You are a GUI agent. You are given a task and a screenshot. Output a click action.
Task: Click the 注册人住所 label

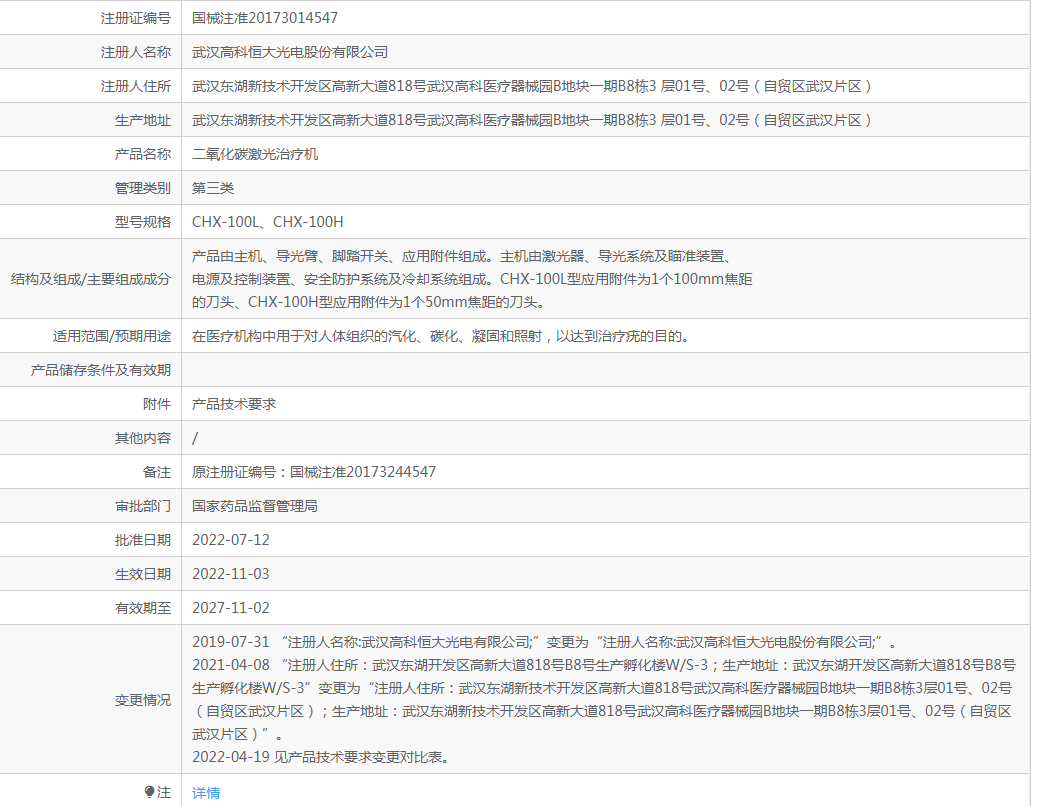click(136, 86)
